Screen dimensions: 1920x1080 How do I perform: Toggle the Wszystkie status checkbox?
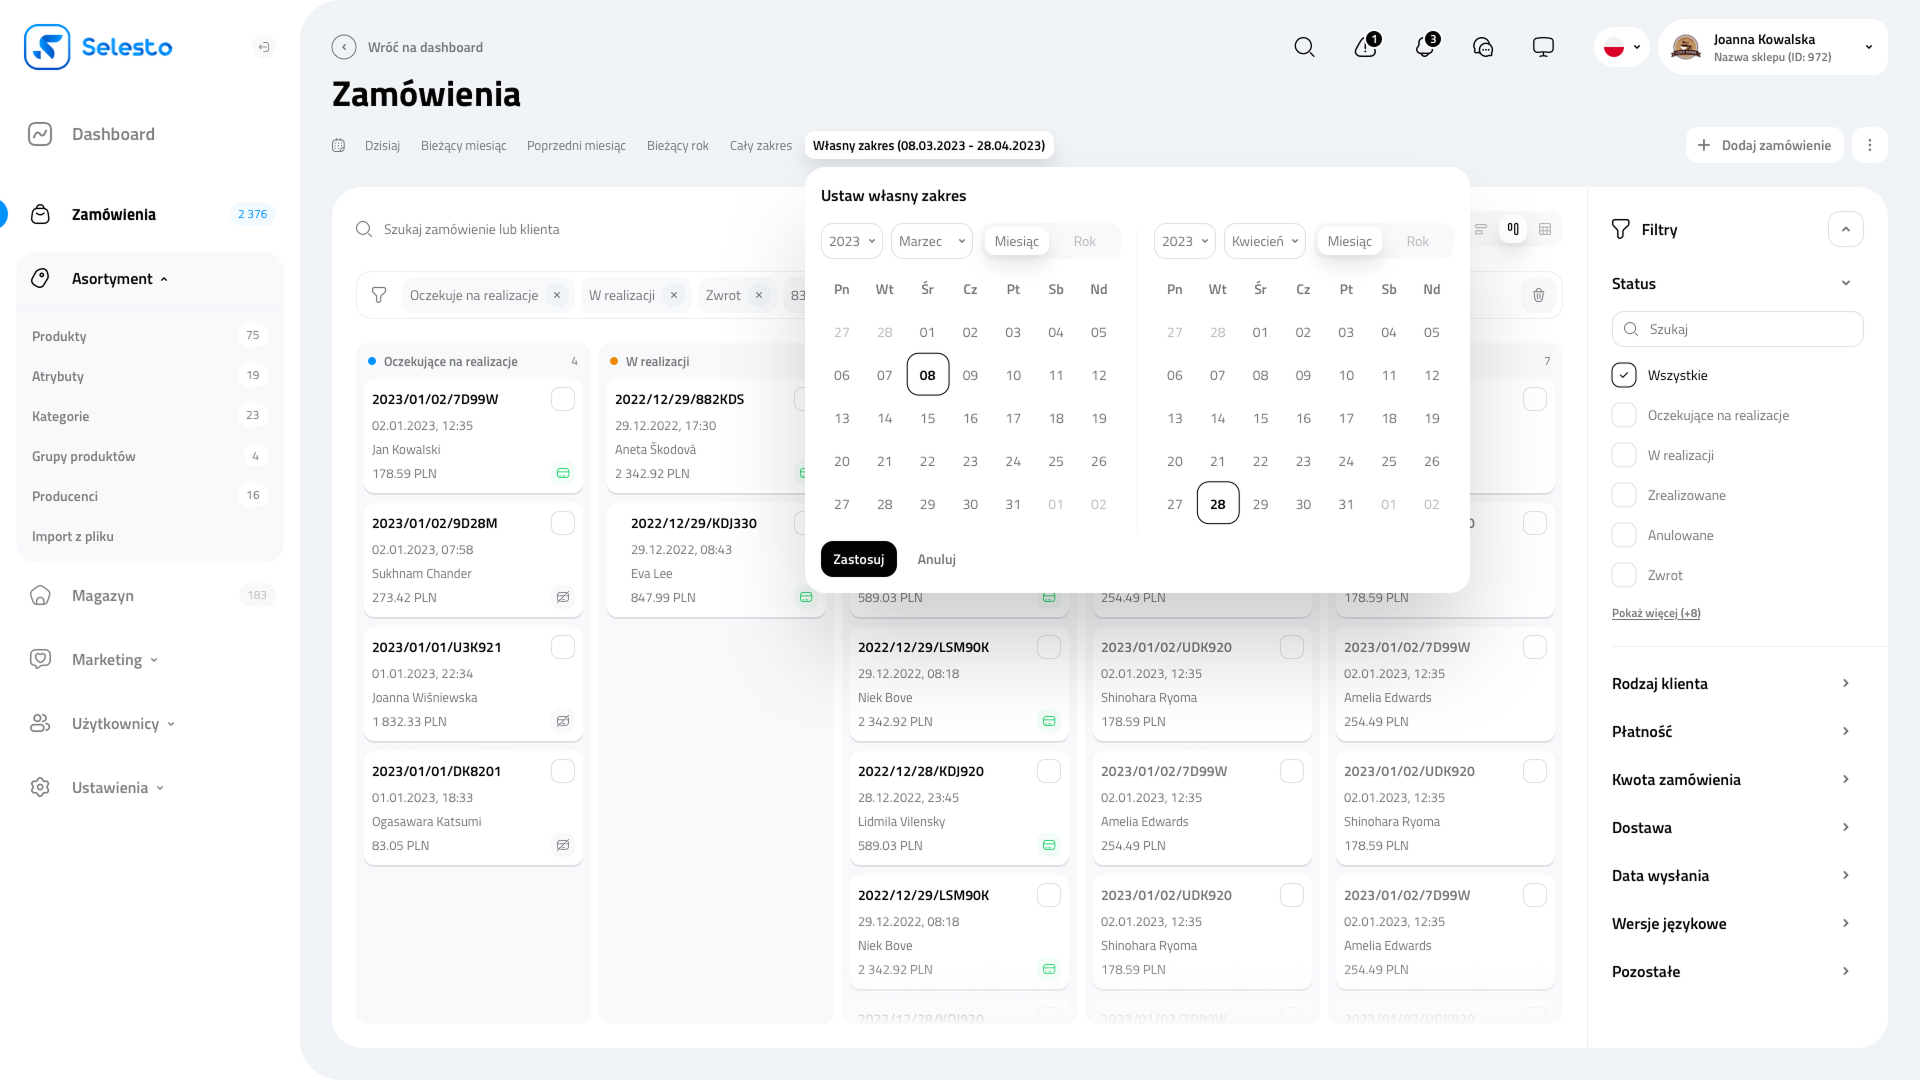point(1624,375)
